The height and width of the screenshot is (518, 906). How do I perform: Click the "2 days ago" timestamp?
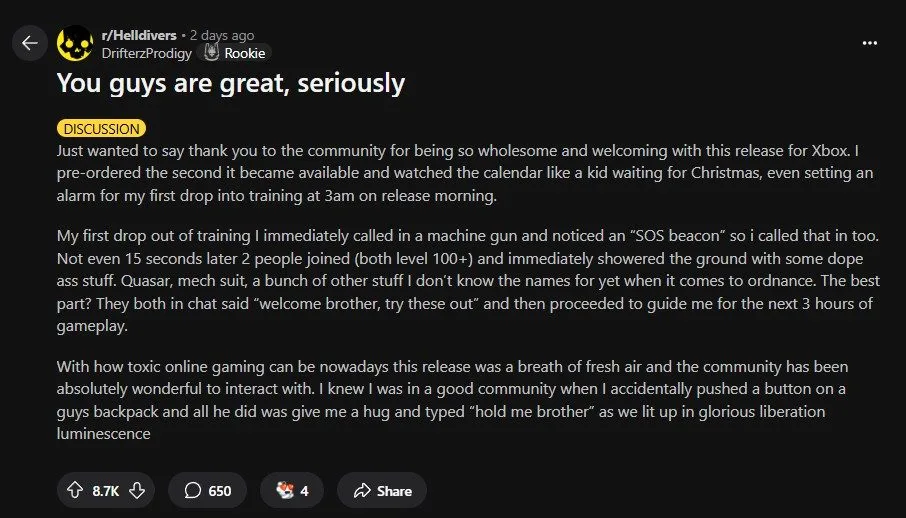(221, 36)
